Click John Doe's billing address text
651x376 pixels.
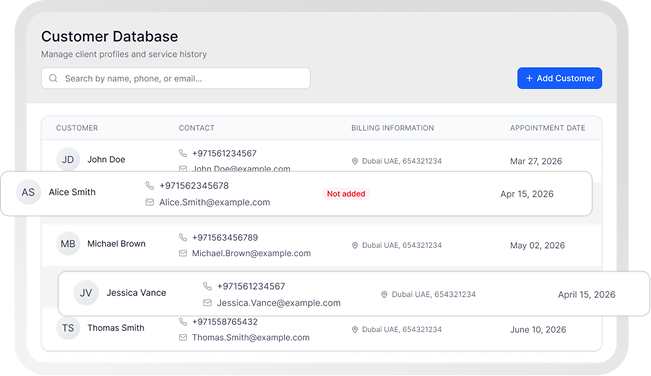click(402, 161)
